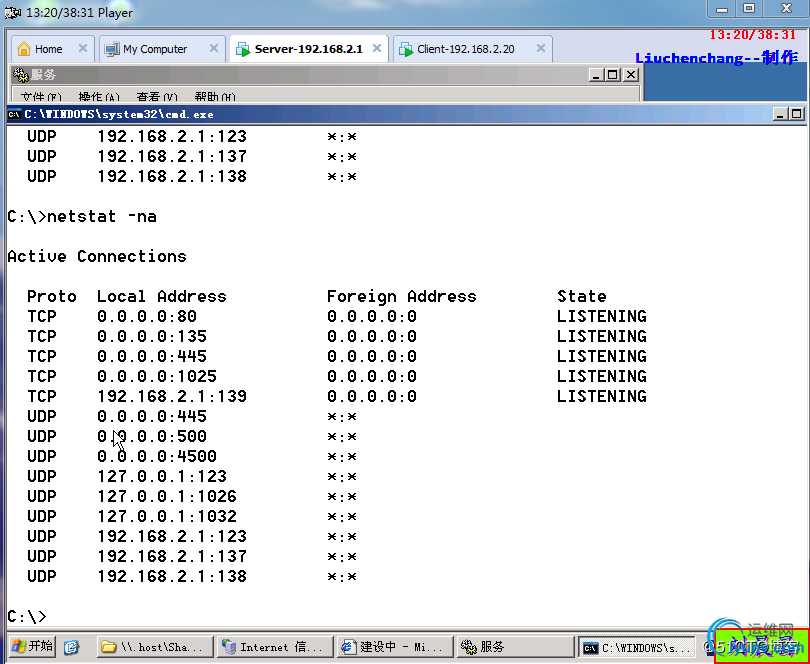Click the Home tab house icon
Image resolution: width=810 pixels, height=664 pixels.
[24, 49]
